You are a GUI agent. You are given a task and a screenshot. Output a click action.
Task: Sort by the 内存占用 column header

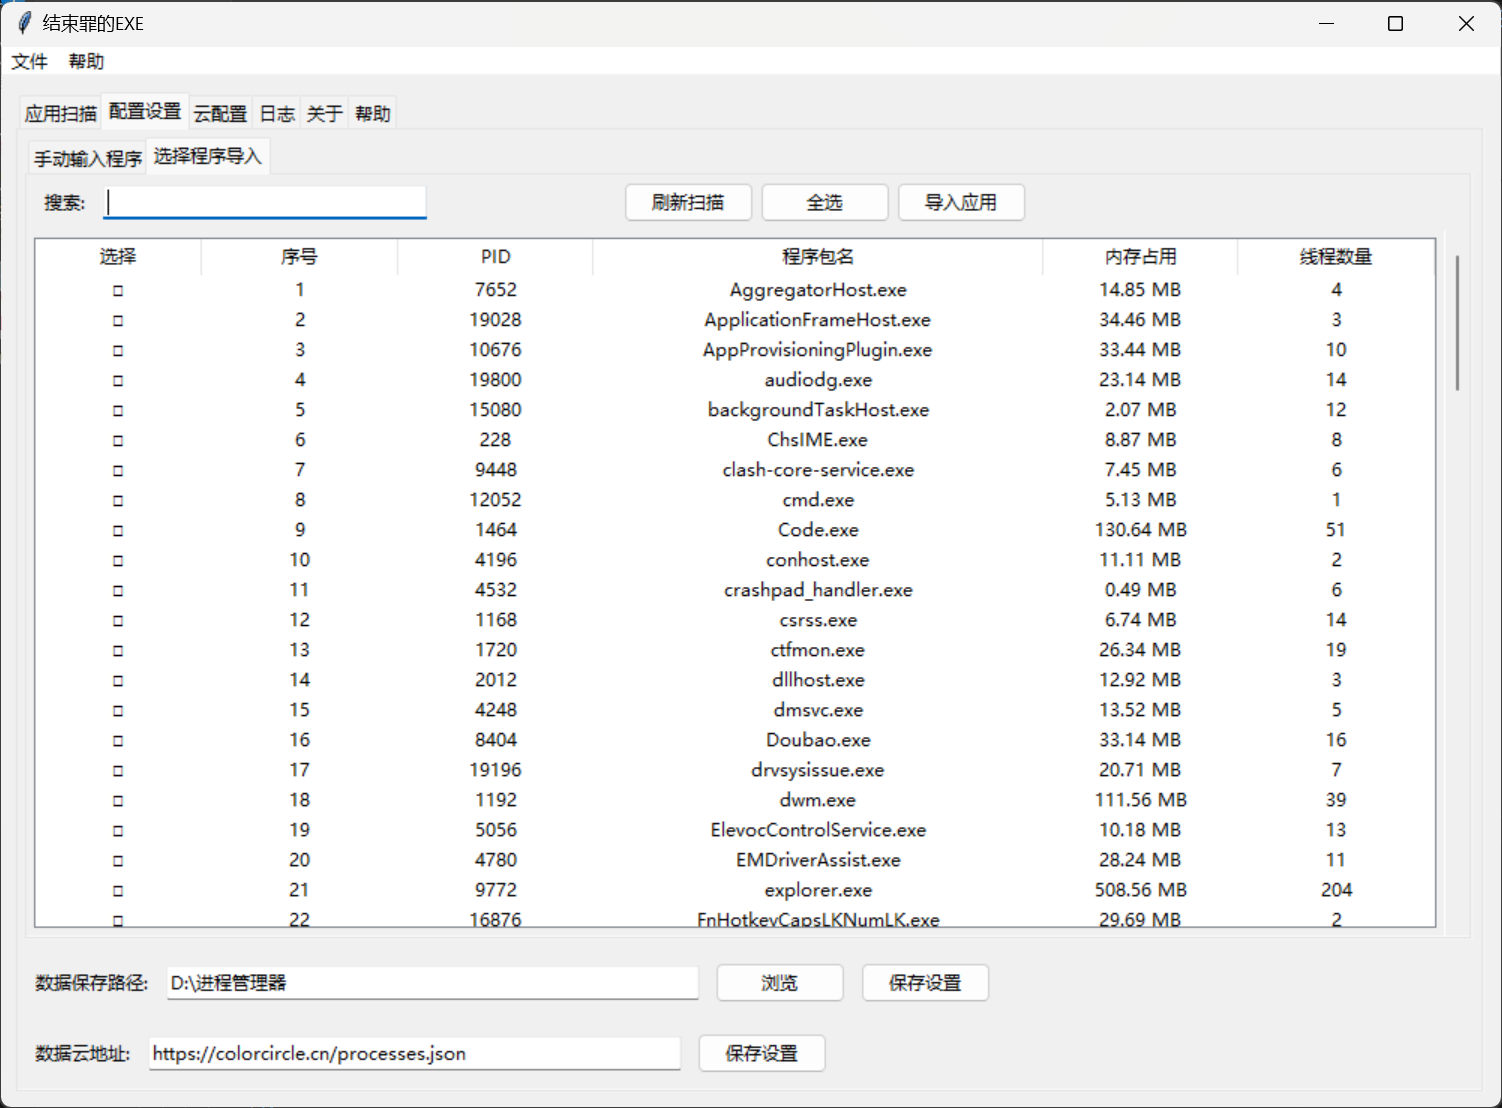pyautogui.click(x=1140, y=257)
